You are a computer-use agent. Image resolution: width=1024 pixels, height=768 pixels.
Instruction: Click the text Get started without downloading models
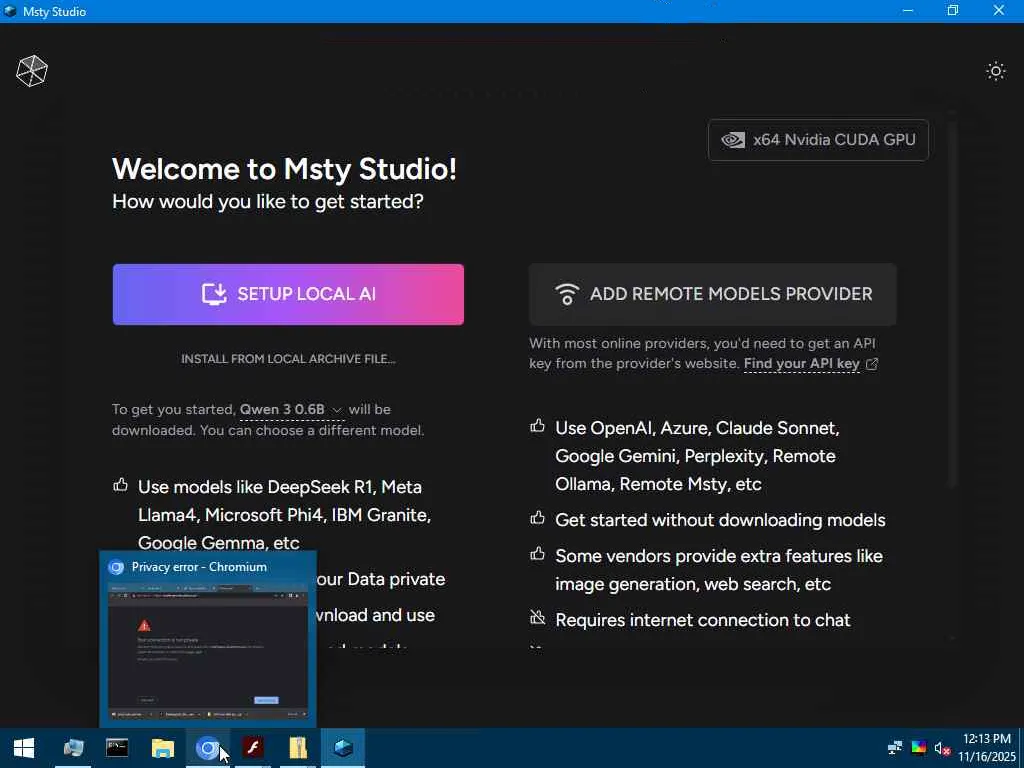click(x=720, y=520)
